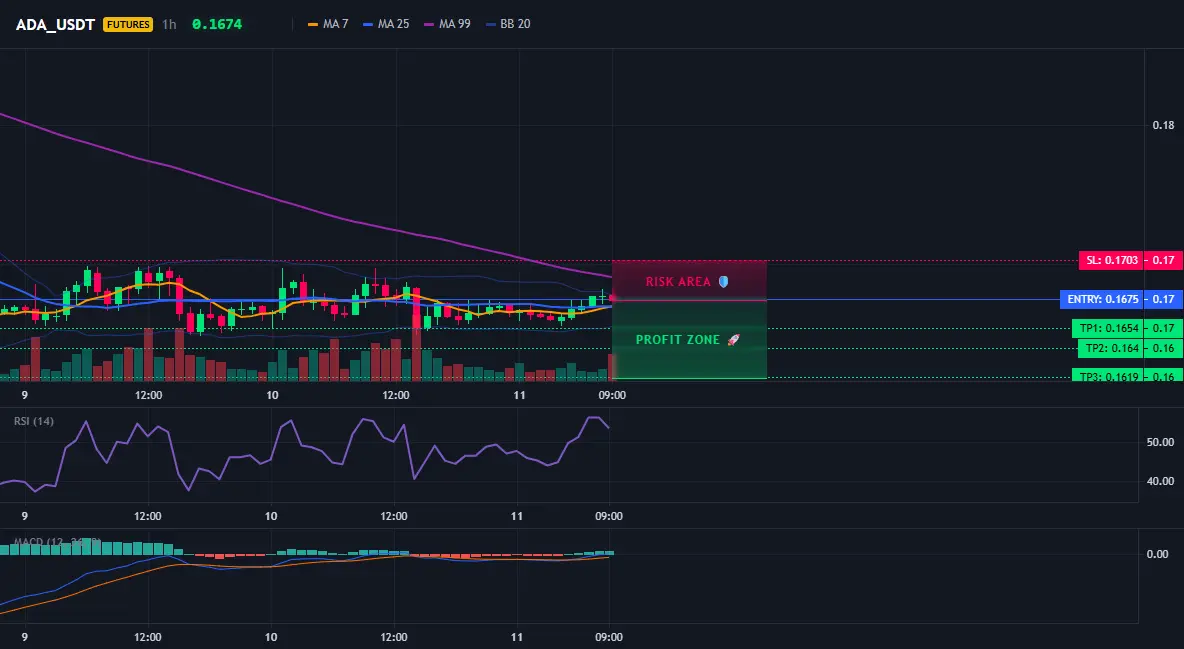1184x649 pixels.
Task: Click the 0.00 MACD axis value
Action: coord(1158,554)
